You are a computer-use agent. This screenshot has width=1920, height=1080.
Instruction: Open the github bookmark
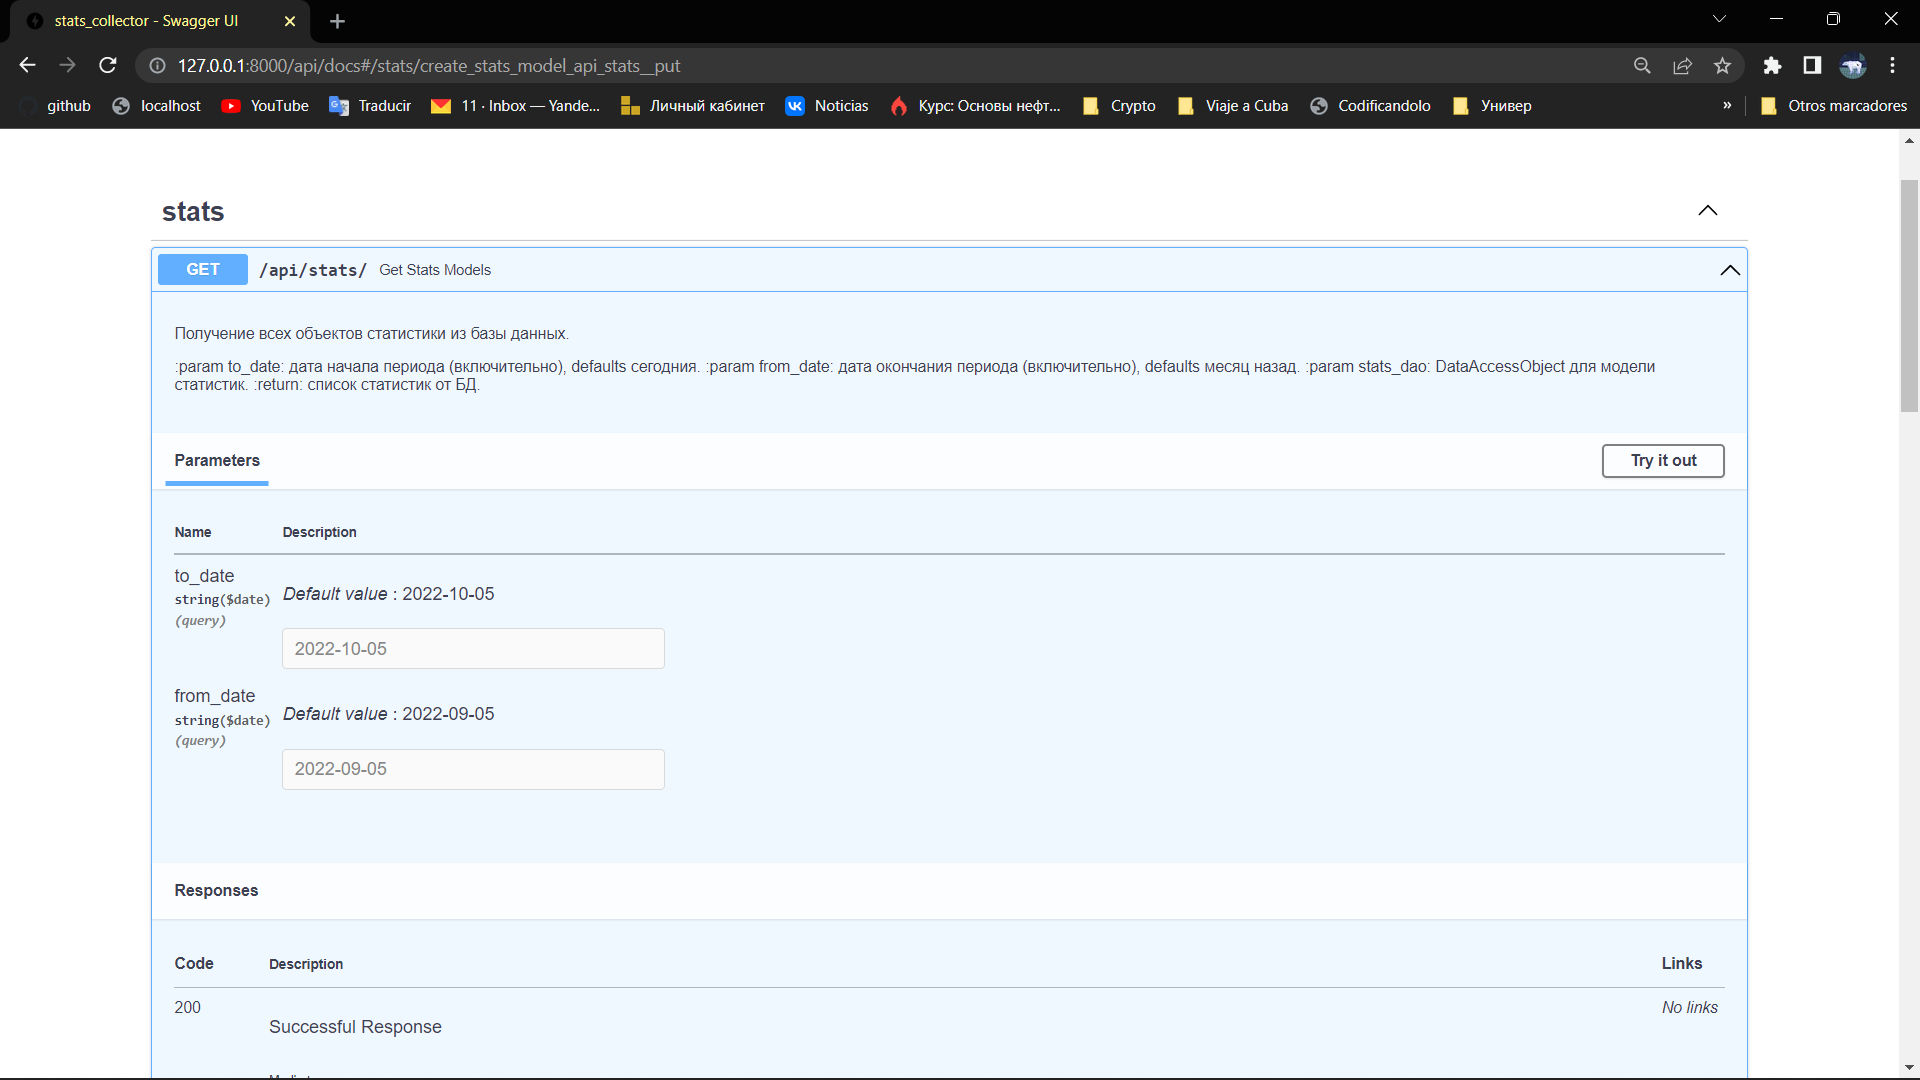coord(68,105)
